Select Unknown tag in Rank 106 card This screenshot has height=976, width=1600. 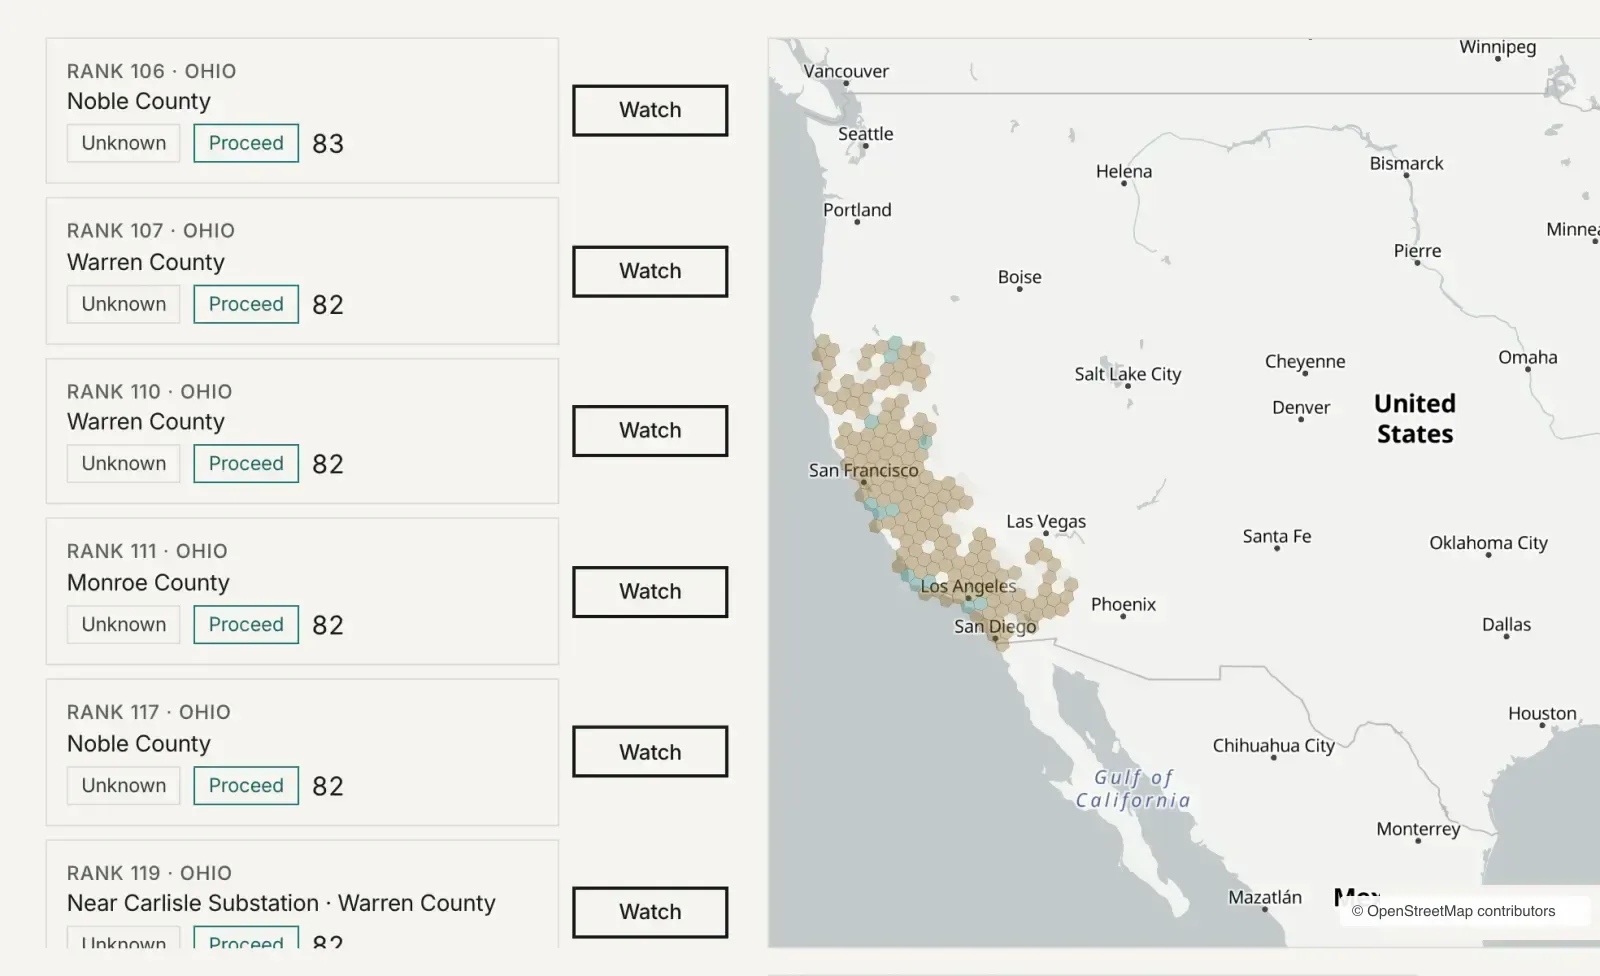[124, 143]
